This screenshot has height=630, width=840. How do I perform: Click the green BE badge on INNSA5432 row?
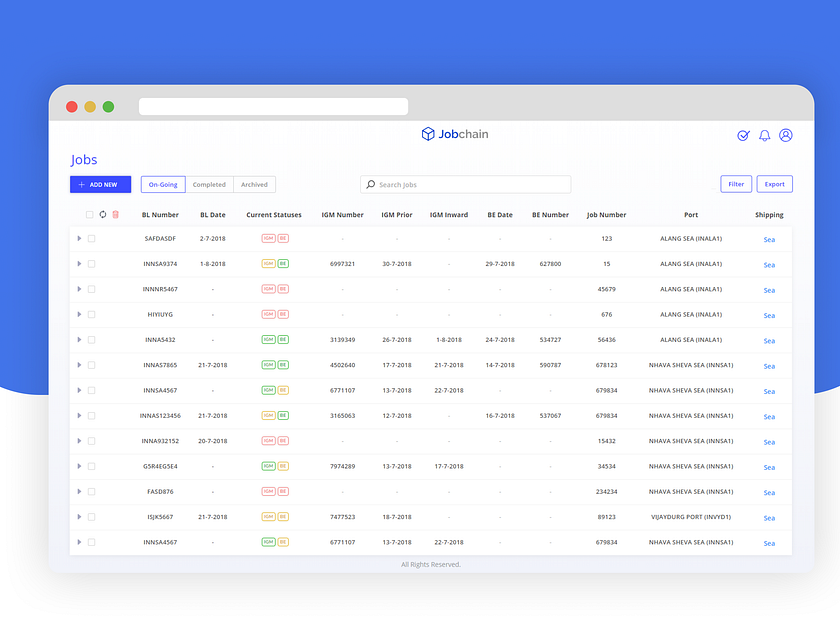pos(282,339)
